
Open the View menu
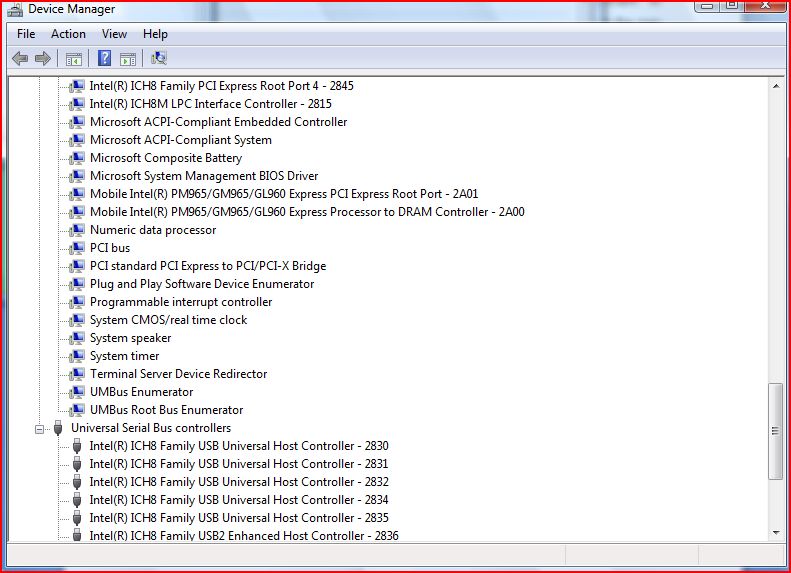pyautogui.click(x=114, y=34)
